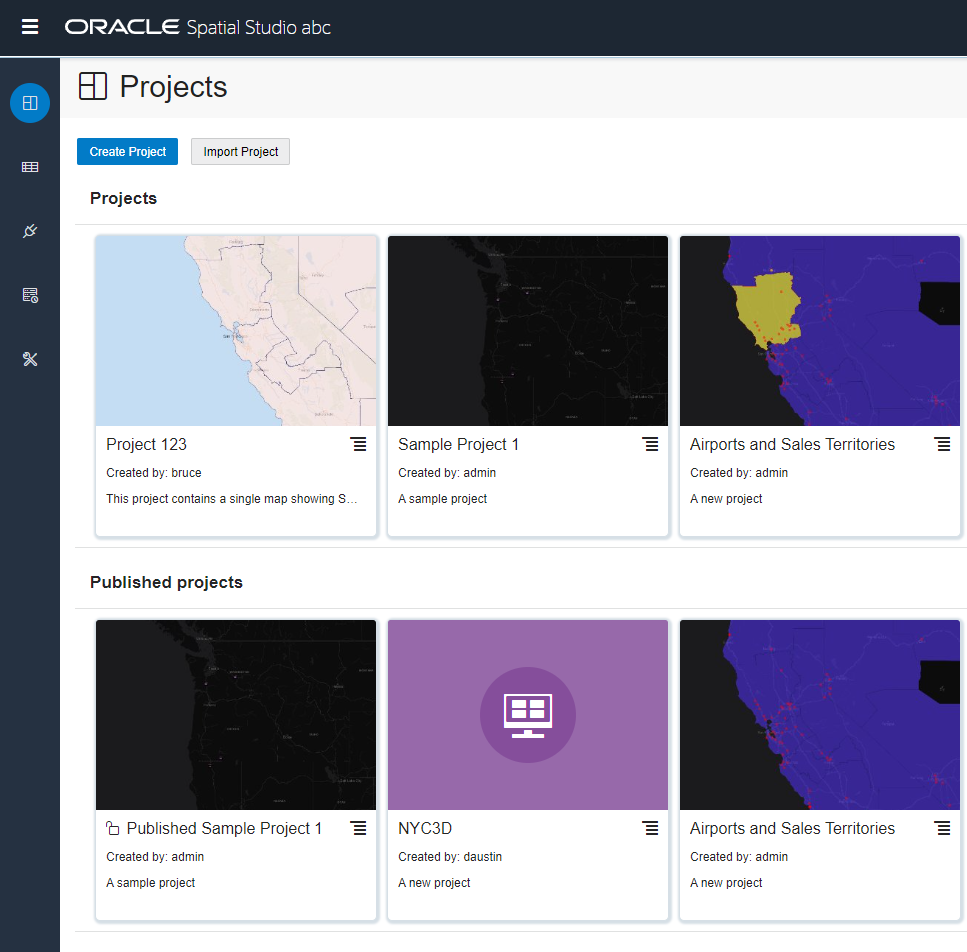Screen dimensions: 967x952
Task: Click the unlocked padlock icon on Published Sample Project 1
Action: tap(112, 828)
